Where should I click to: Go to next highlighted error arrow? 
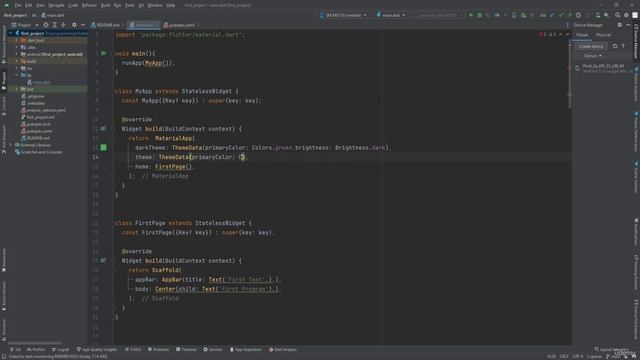tap(567, 35)
